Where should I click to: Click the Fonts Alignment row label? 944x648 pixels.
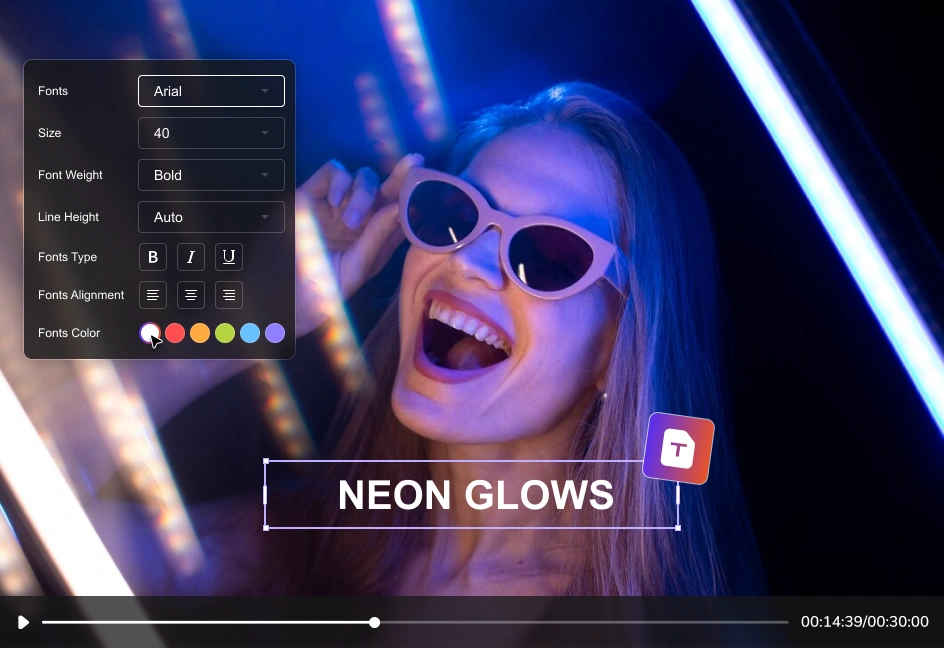click(x=80, y=295)
